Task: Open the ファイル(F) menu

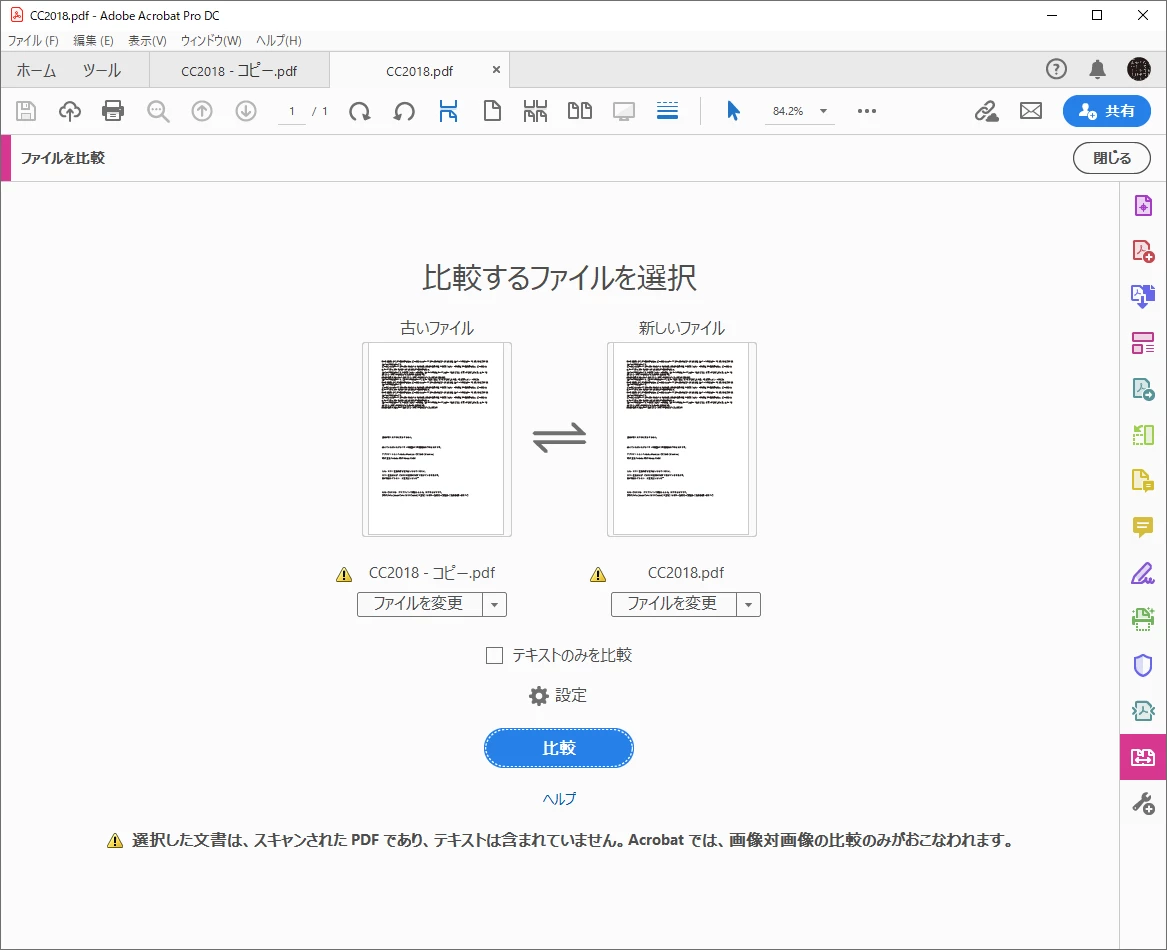Action: (x=33, y=40)
